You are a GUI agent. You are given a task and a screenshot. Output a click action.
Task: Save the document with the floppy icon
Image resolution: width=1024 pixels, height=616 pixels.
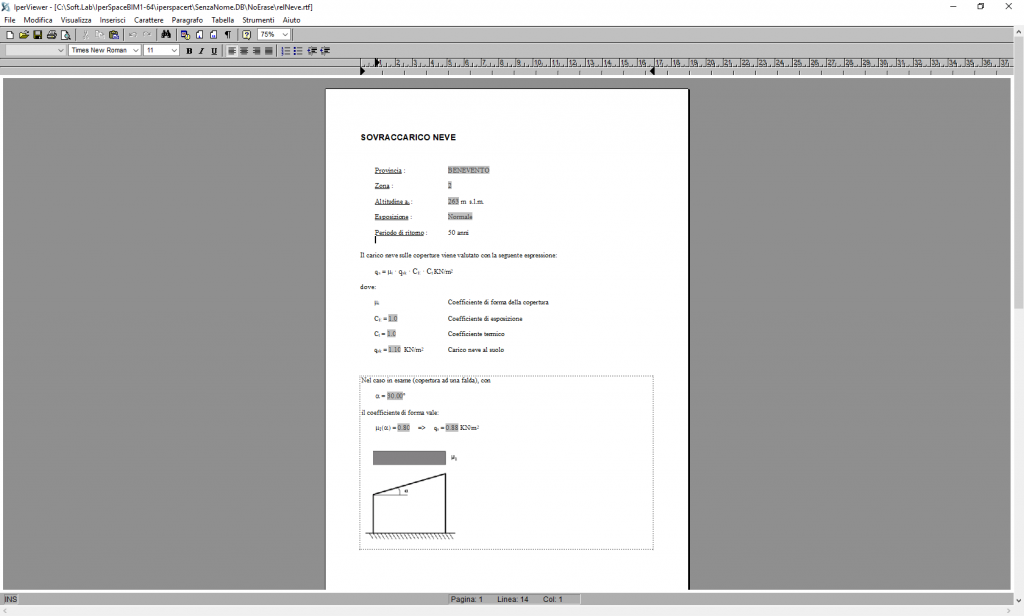(37, 35)
